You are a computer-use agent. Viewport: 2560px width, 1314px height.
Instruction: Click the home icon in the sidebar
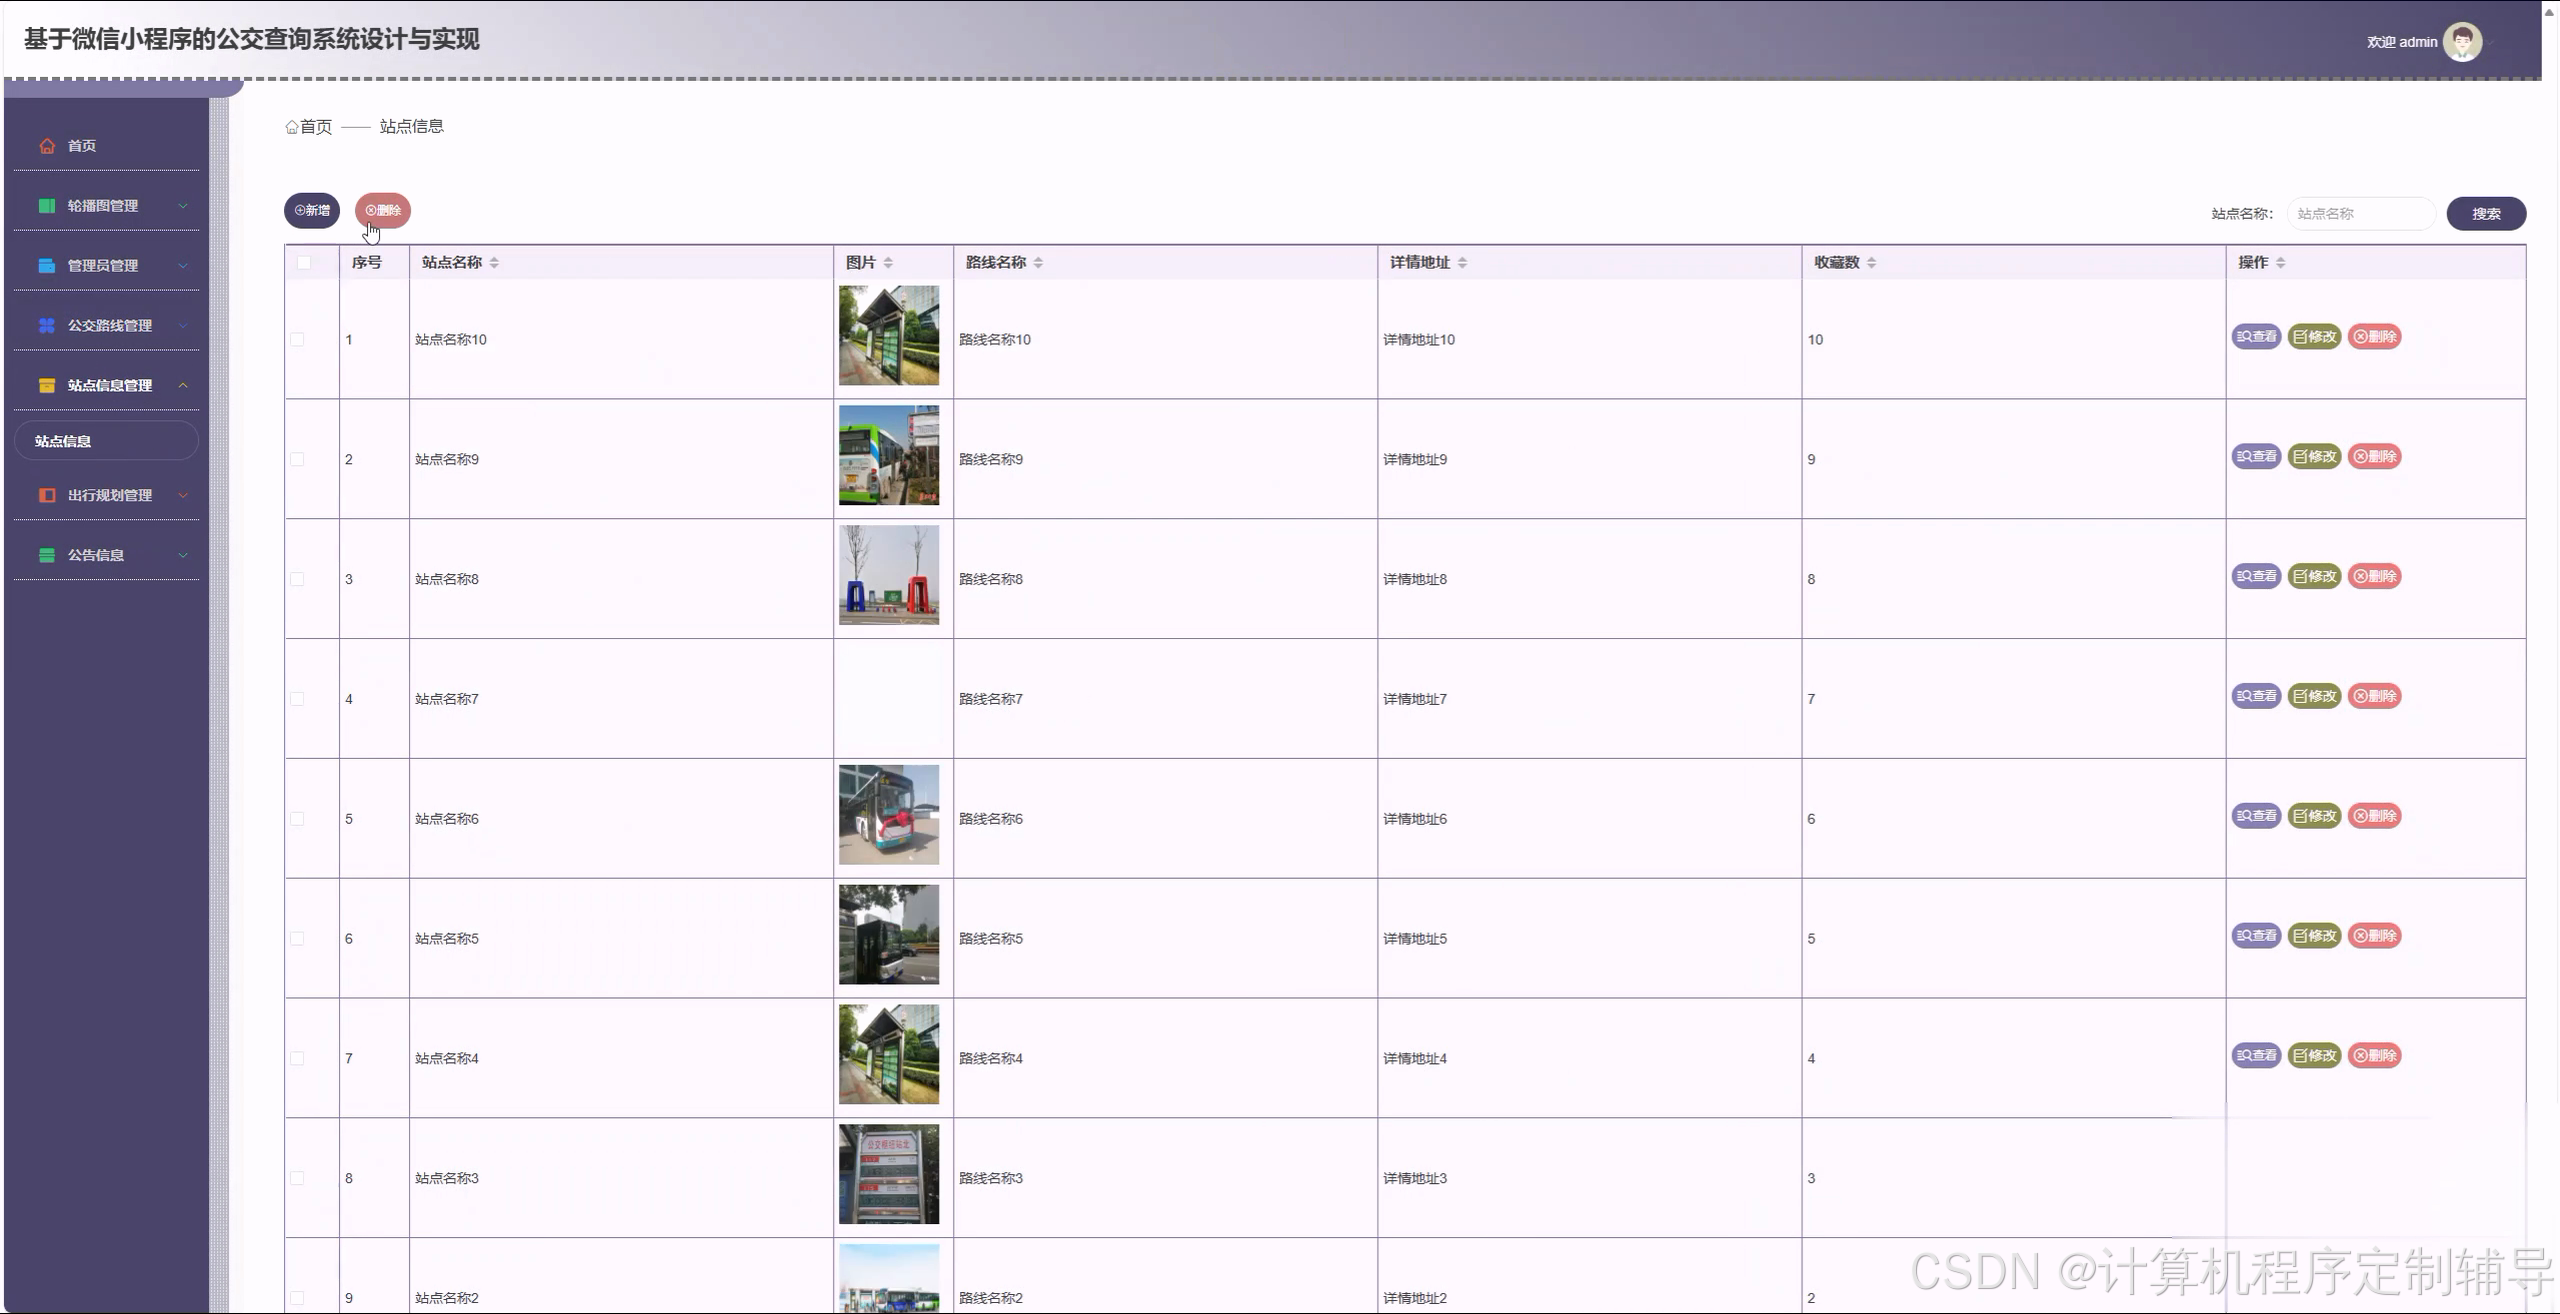point(47,146)
